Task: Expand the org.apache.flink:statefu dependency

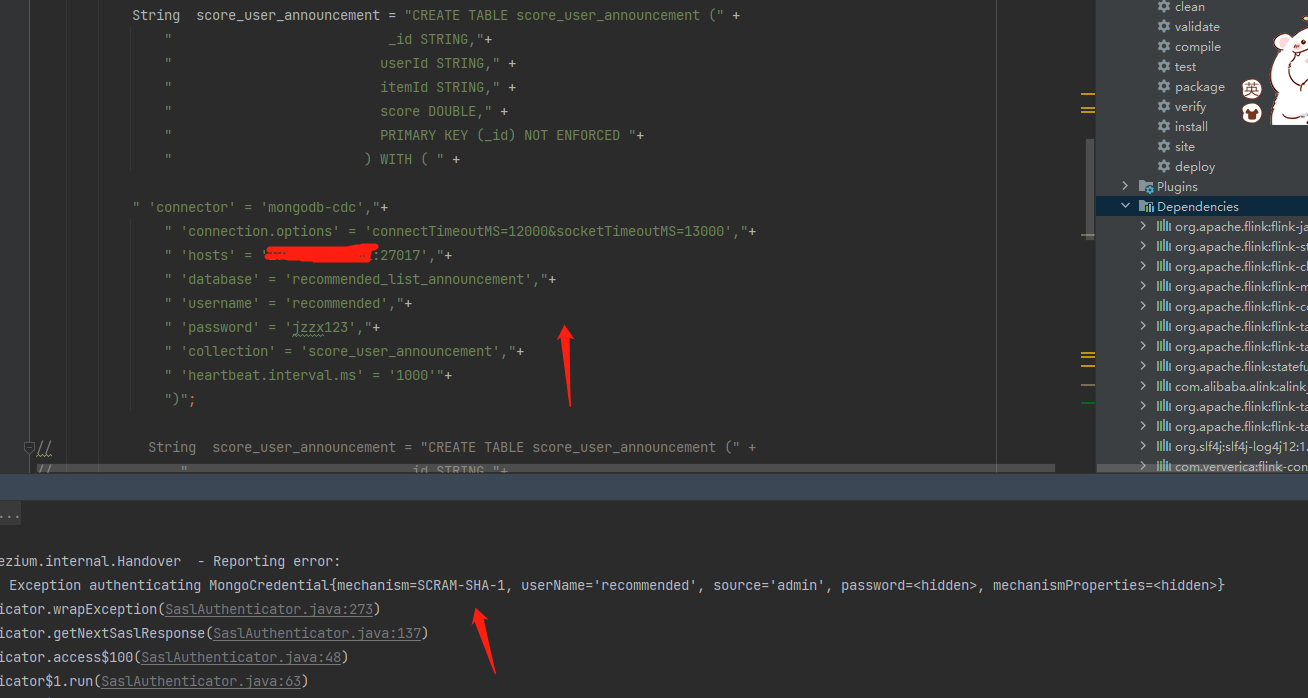Action: point(1144,366)
